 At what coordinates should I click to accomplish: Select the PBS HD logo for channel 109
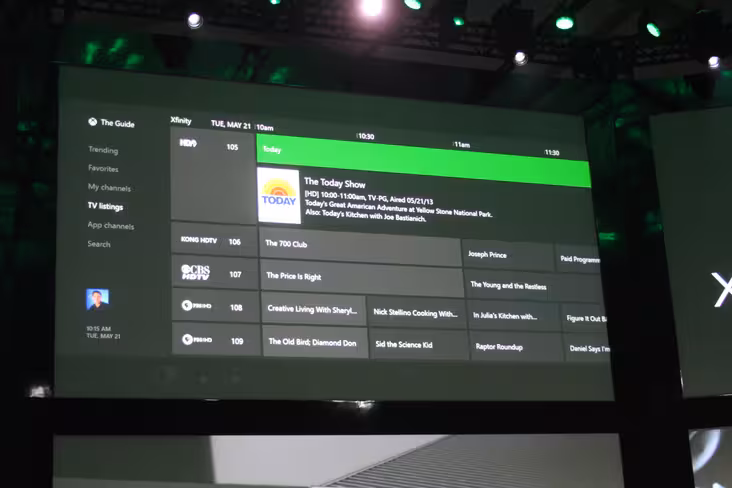coord(197,339)
